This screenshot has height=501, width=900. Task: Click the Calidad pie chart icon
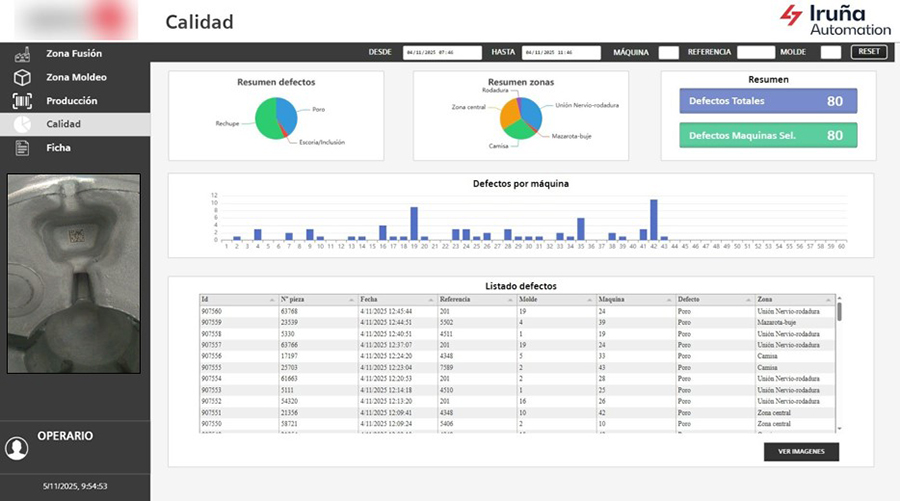click(x=22, y=124)
